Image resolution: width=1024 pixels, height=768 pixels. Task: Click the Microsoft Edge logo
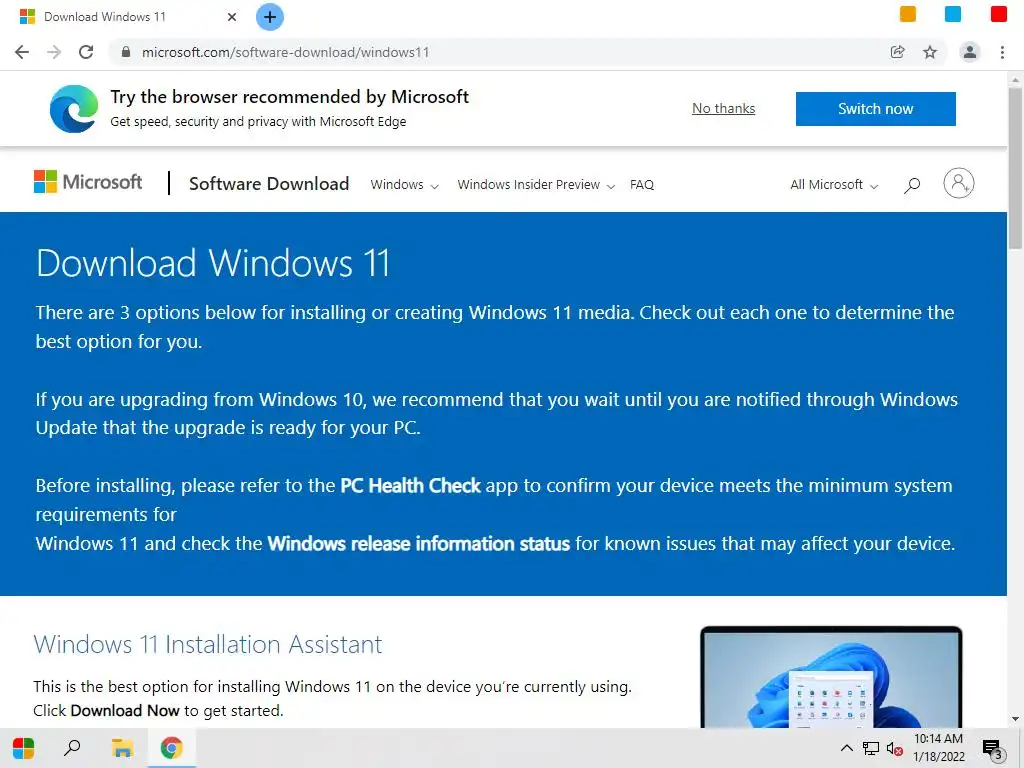tap(74, 108)
